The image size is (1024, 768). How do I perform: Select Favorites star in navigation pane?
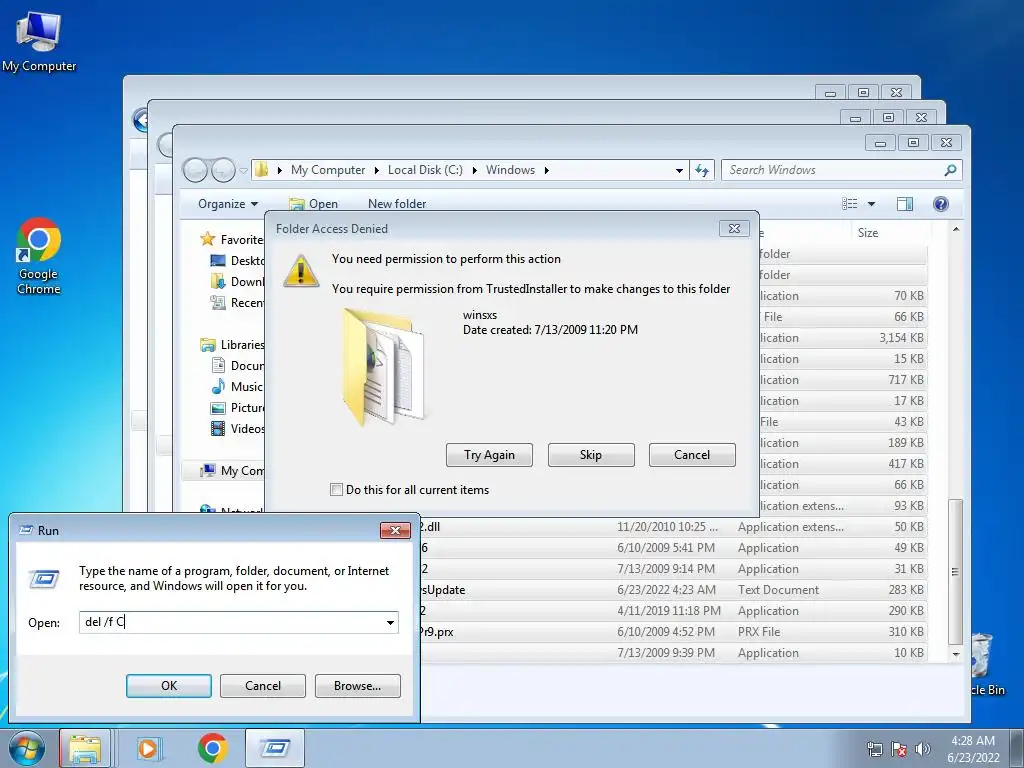coord(208,239)
